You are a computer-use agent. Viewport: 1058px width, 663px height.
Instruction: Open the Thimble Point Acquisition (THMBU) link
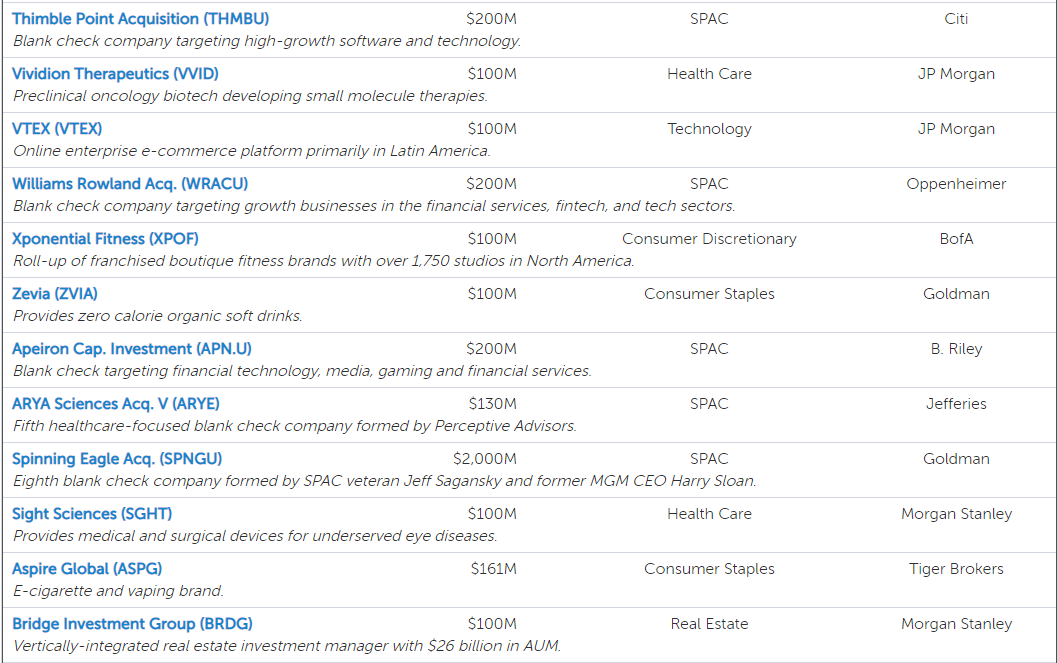click(140, 19)
